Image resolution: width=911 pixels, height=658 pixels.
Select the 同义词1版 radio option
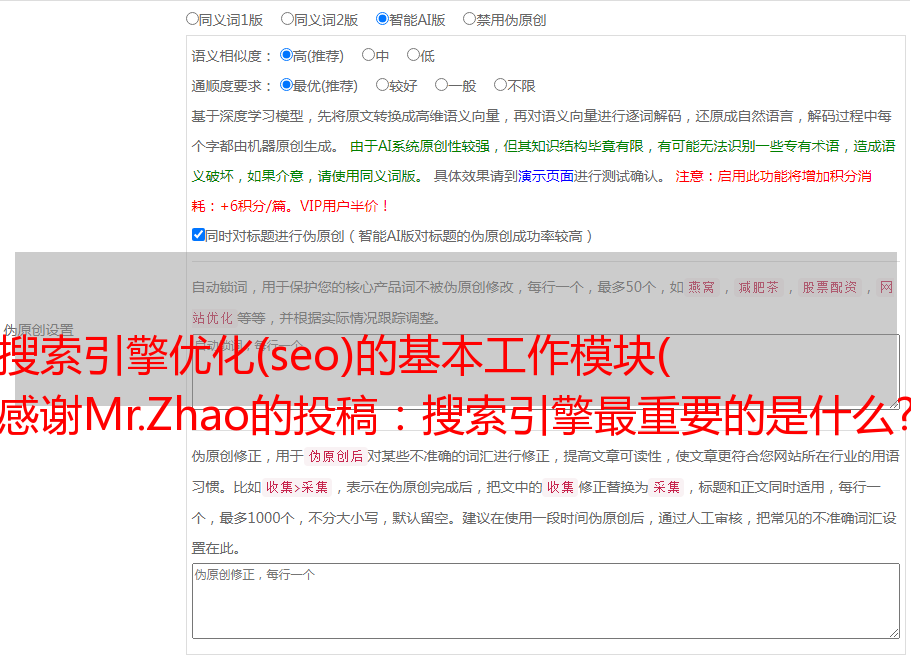192,19
